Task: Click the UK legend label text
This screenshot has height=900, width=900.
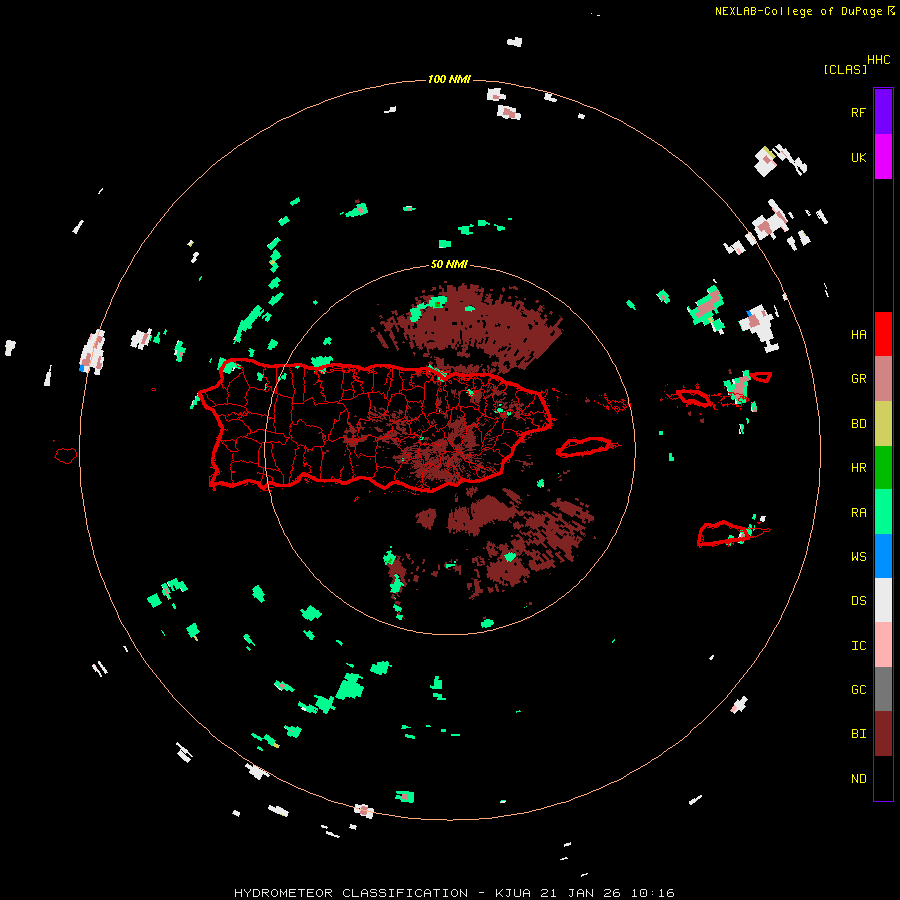Action: coord(859,157)
